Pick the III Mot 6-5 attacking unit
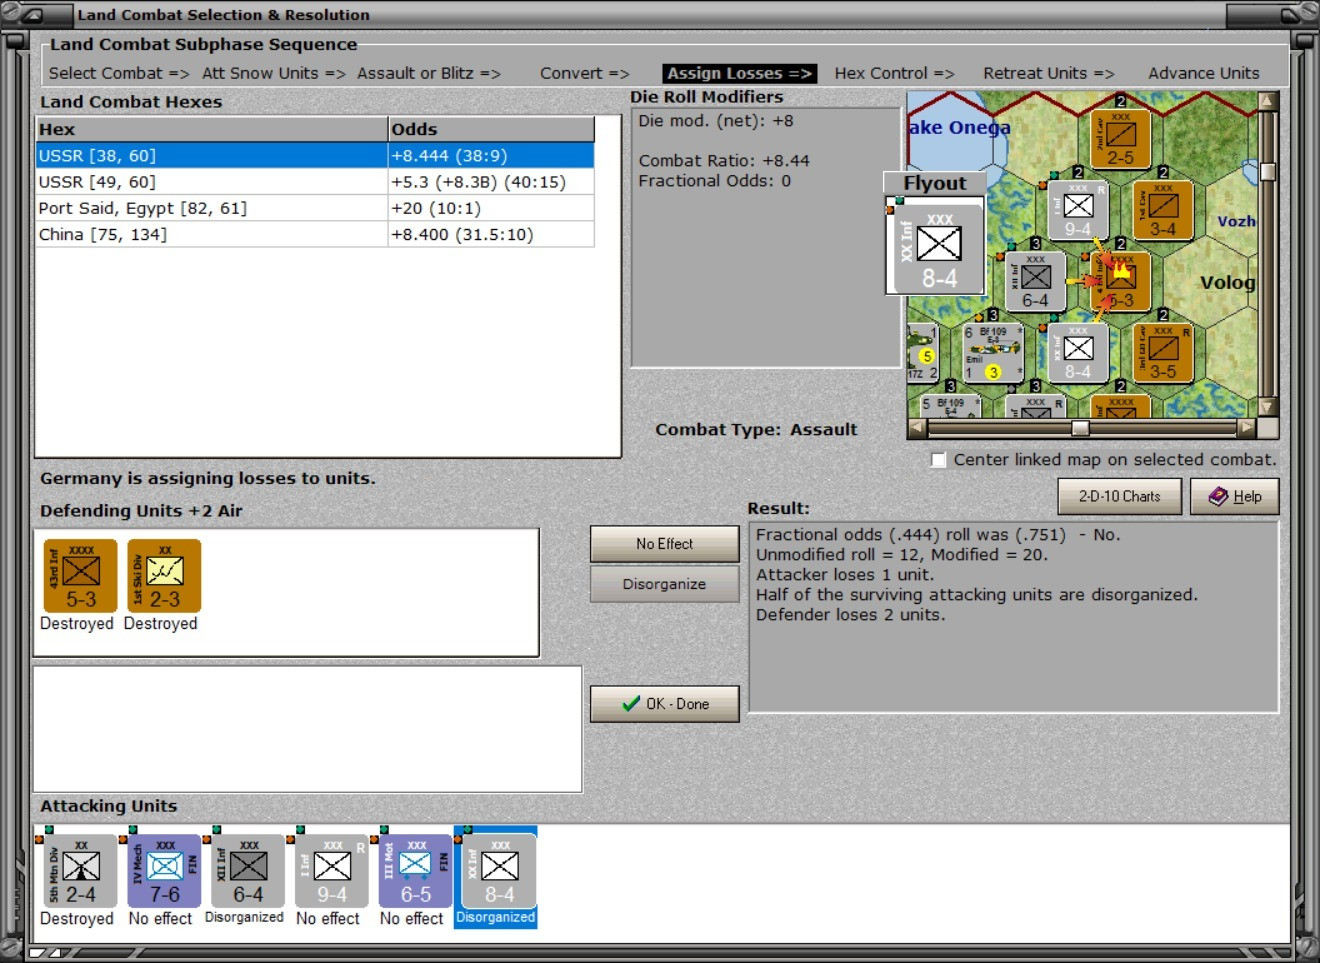 [416, 871]
